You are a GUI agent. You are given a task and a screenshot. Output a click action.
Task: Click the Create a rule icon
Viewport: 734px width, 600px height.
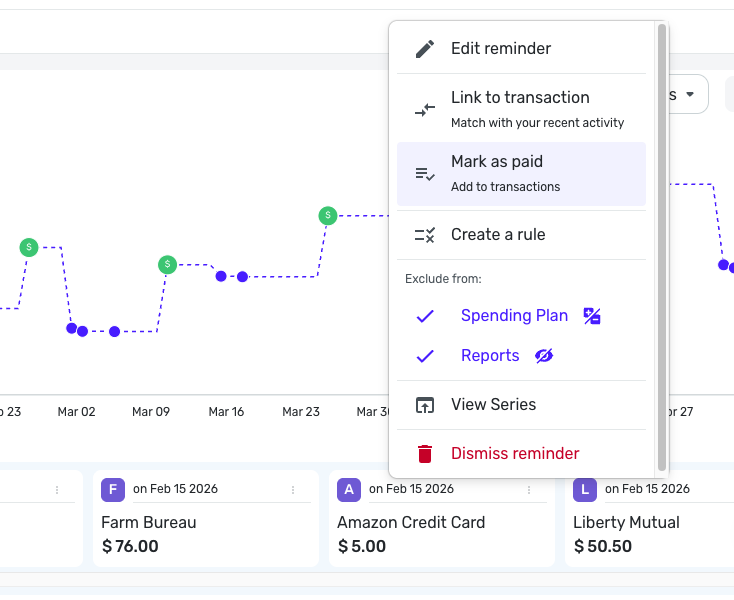point(425,235)
